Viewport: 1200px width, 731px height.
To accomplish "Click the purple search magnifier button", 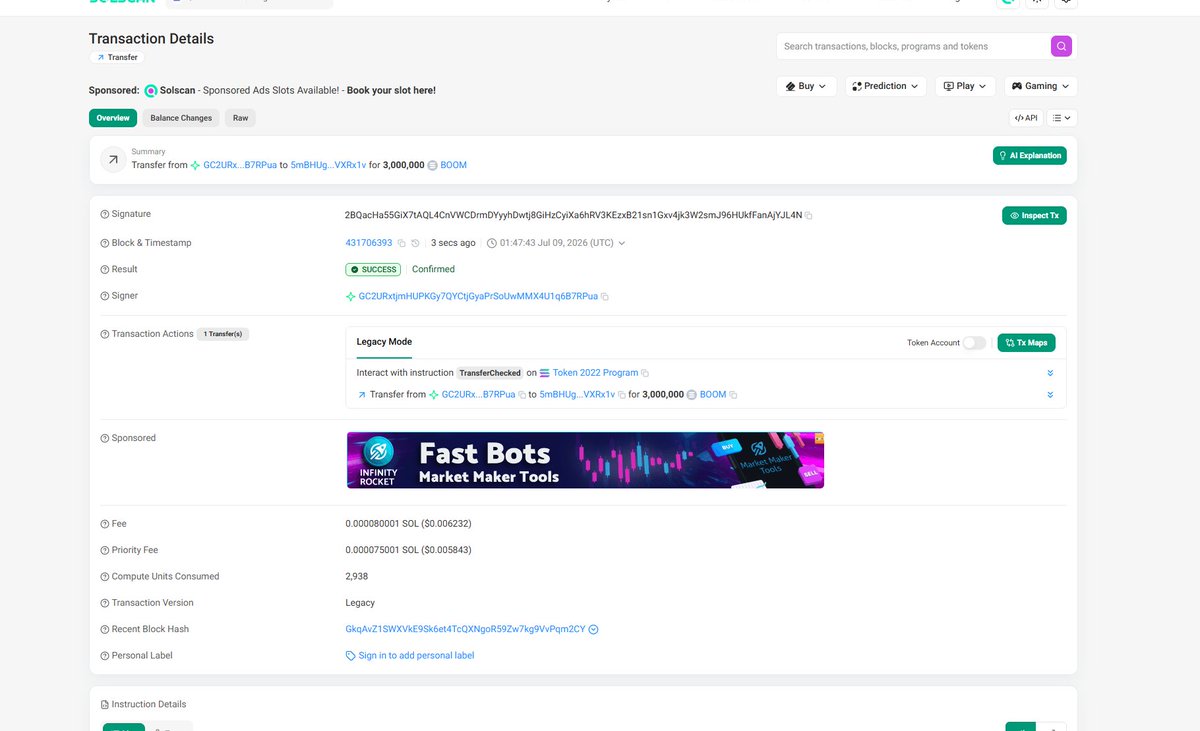I will tap(1061, 46).
